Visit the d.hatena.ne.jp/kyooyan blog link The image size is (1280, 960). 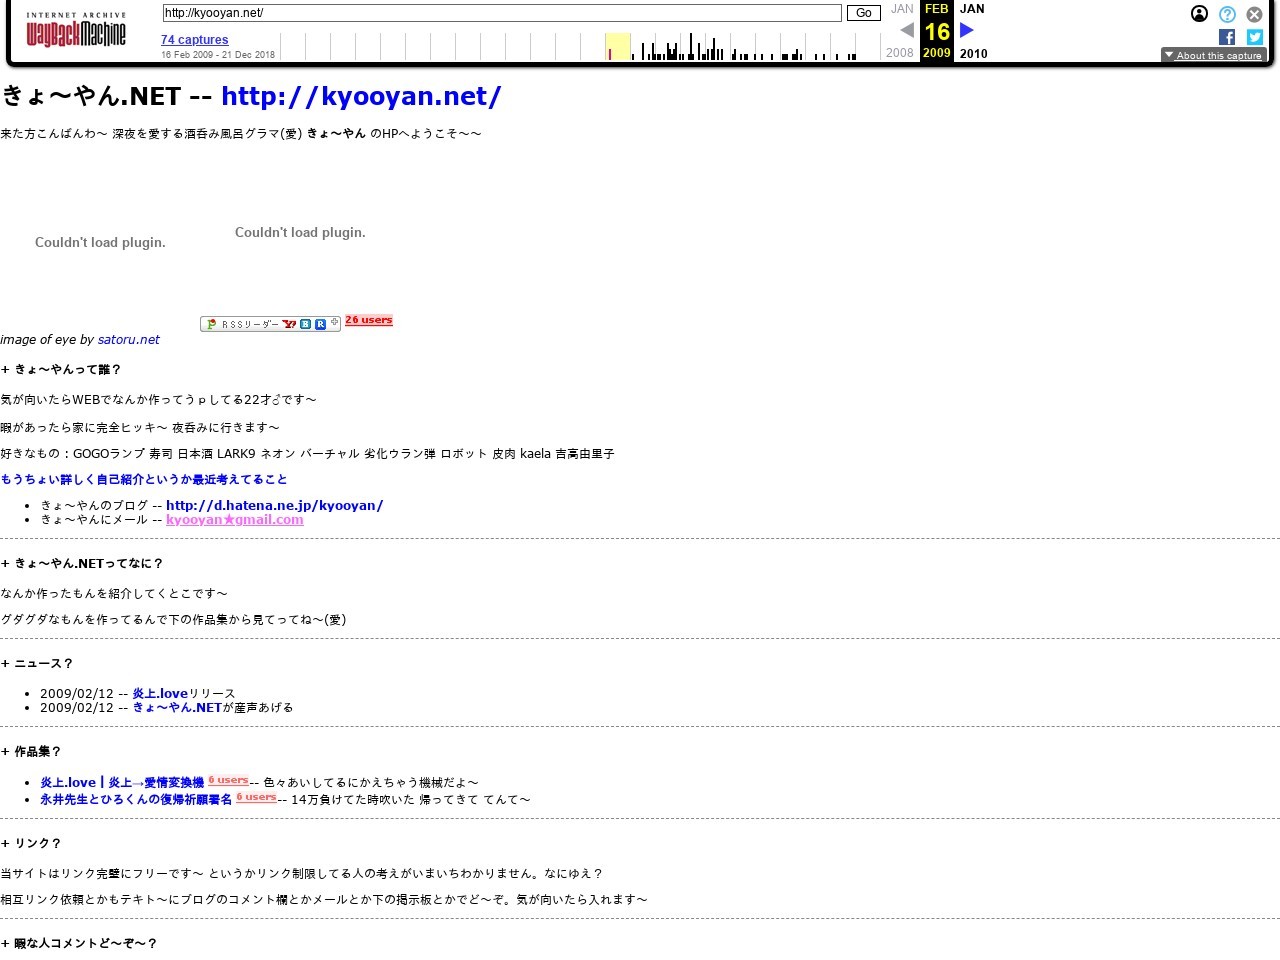click(x=274, y=506)
